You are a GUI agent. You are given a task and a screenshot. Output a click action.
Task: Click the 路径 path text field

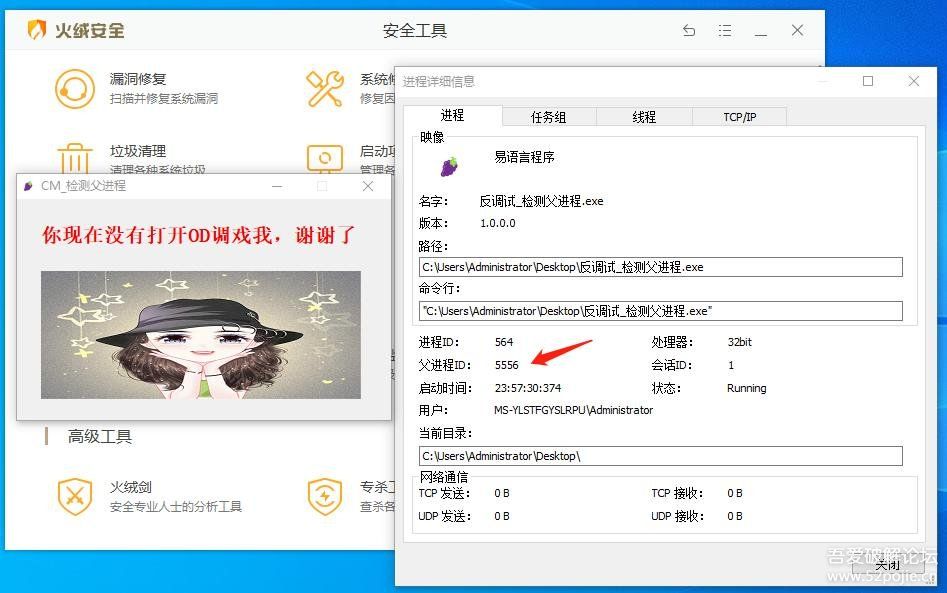tap(660, 267)
